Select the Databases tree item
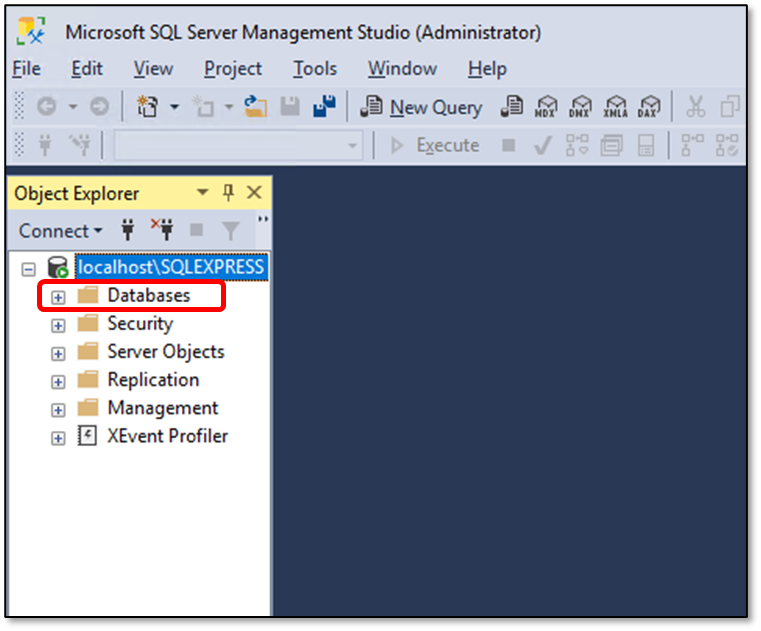The width and height of the screenshot is (761, 631). click(x=149, y=295)
